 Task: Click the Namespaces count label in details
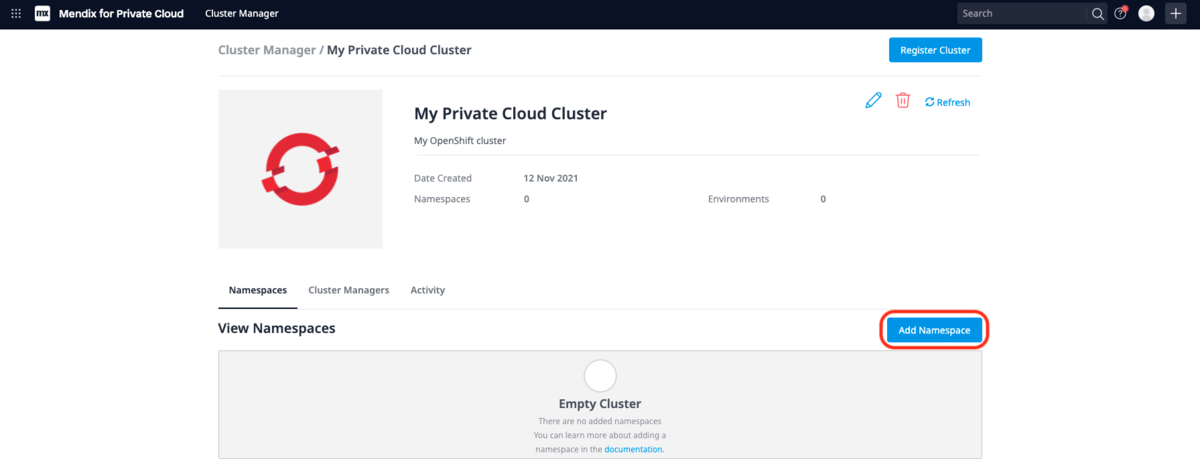[x=442, y=199]
